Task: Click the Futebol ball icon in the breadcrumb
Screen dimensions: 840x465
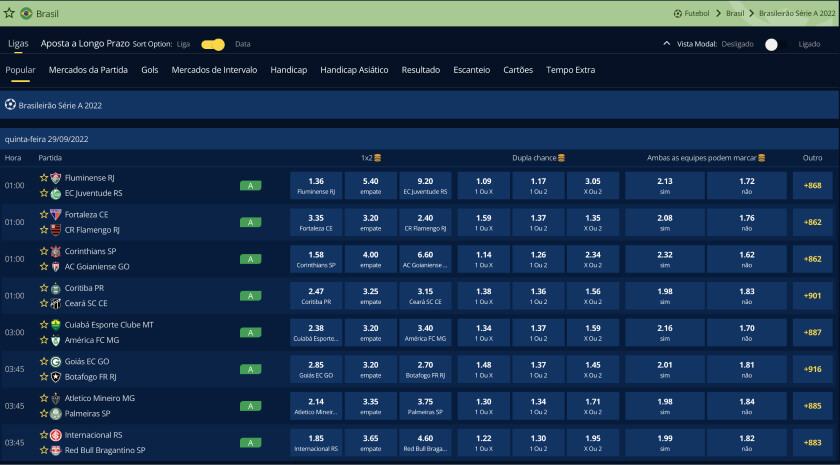Action: point(678,13)
